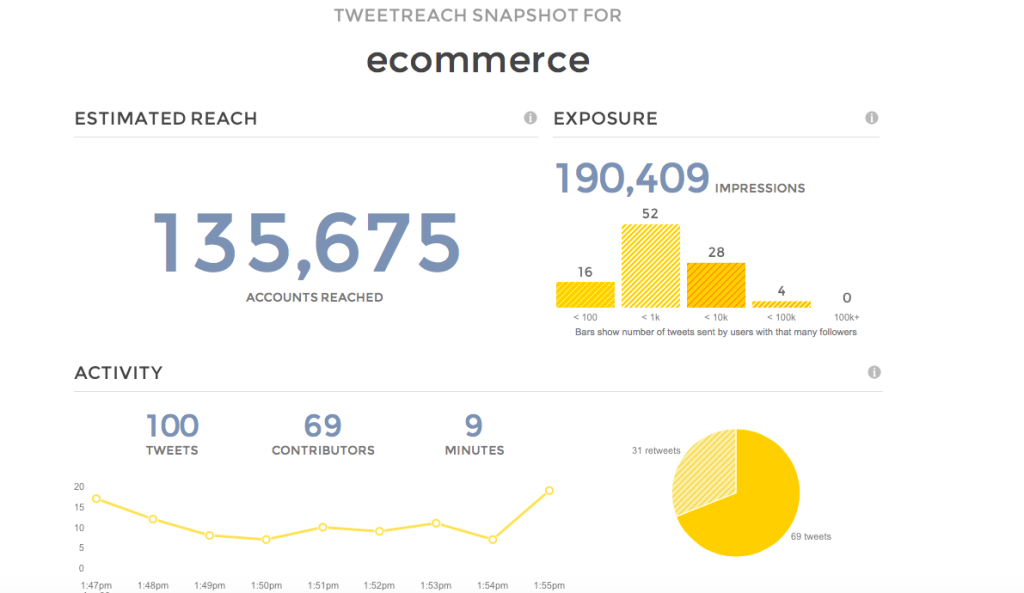This screenshot has height=593, width=1024.
Task: Open the Exposure info icon
Action: coord(871,118)
